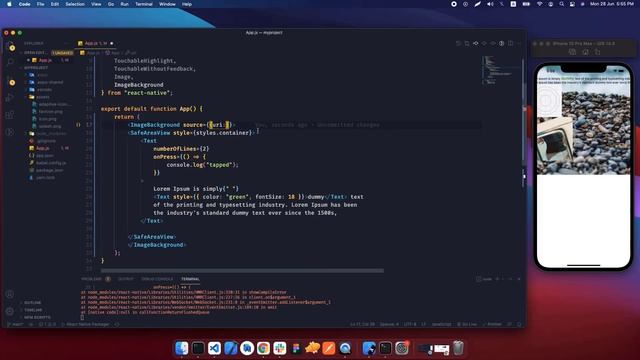Image resolution: width=640 pixels, height=360 pixels.
Task: Open the File menu
Action: coord(40,4)
